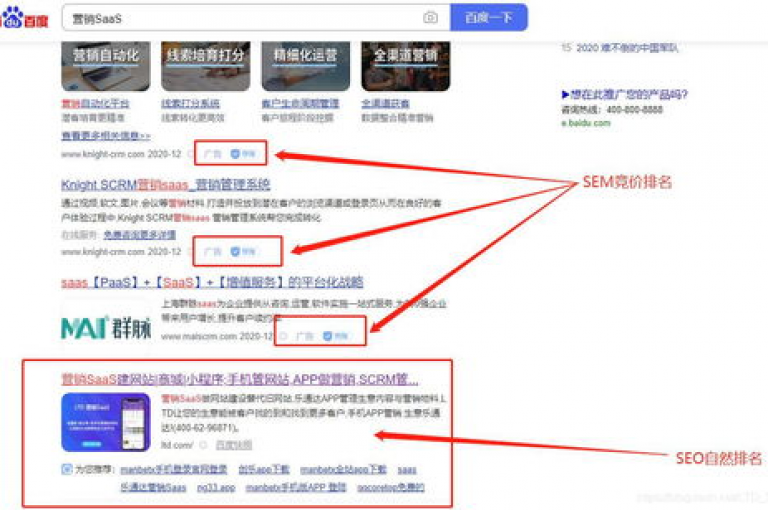The height and width of the screenshot is (510, 768).
Task: Open the manbetx全站app下载 recommended link
Action: click(343, 469)
